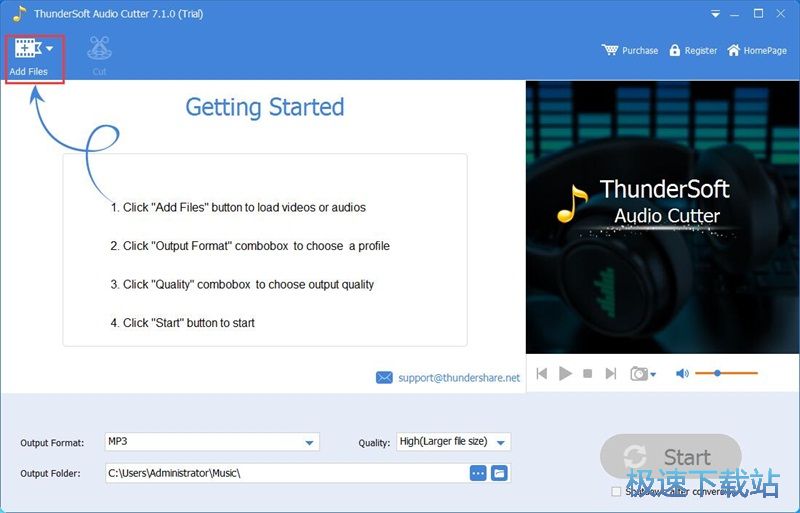Take a snapshot with camera icon
This screenshot has width=800, height=513.
coord(639,374)
